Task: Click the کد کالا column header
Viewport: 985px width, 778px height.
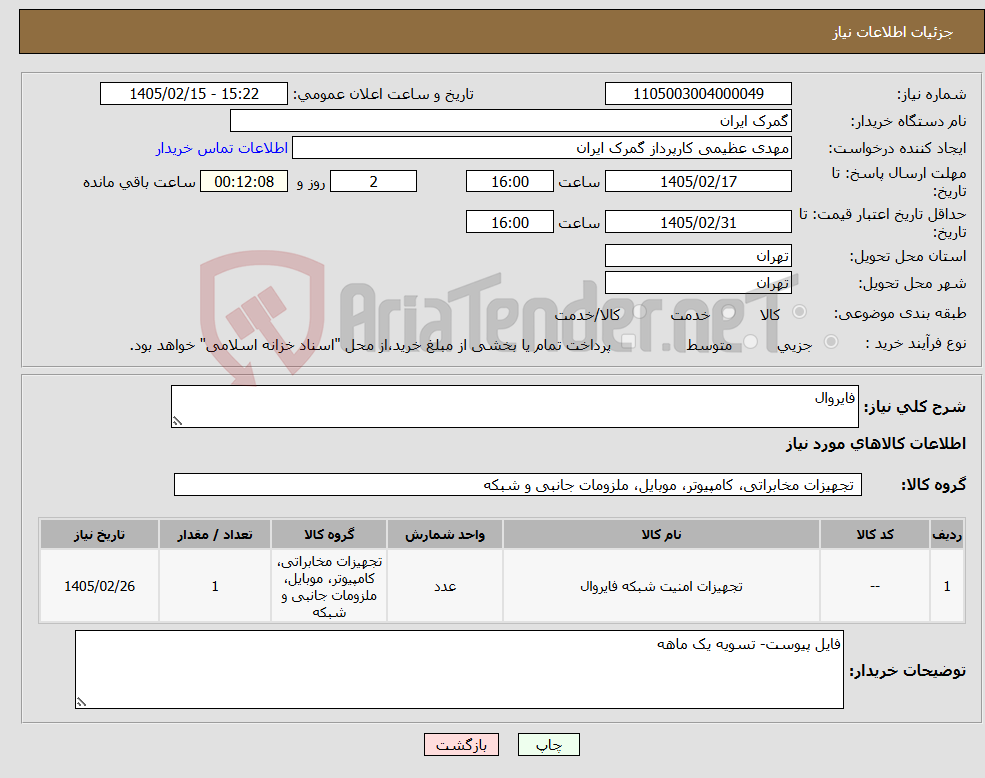Action: point(874,534)
